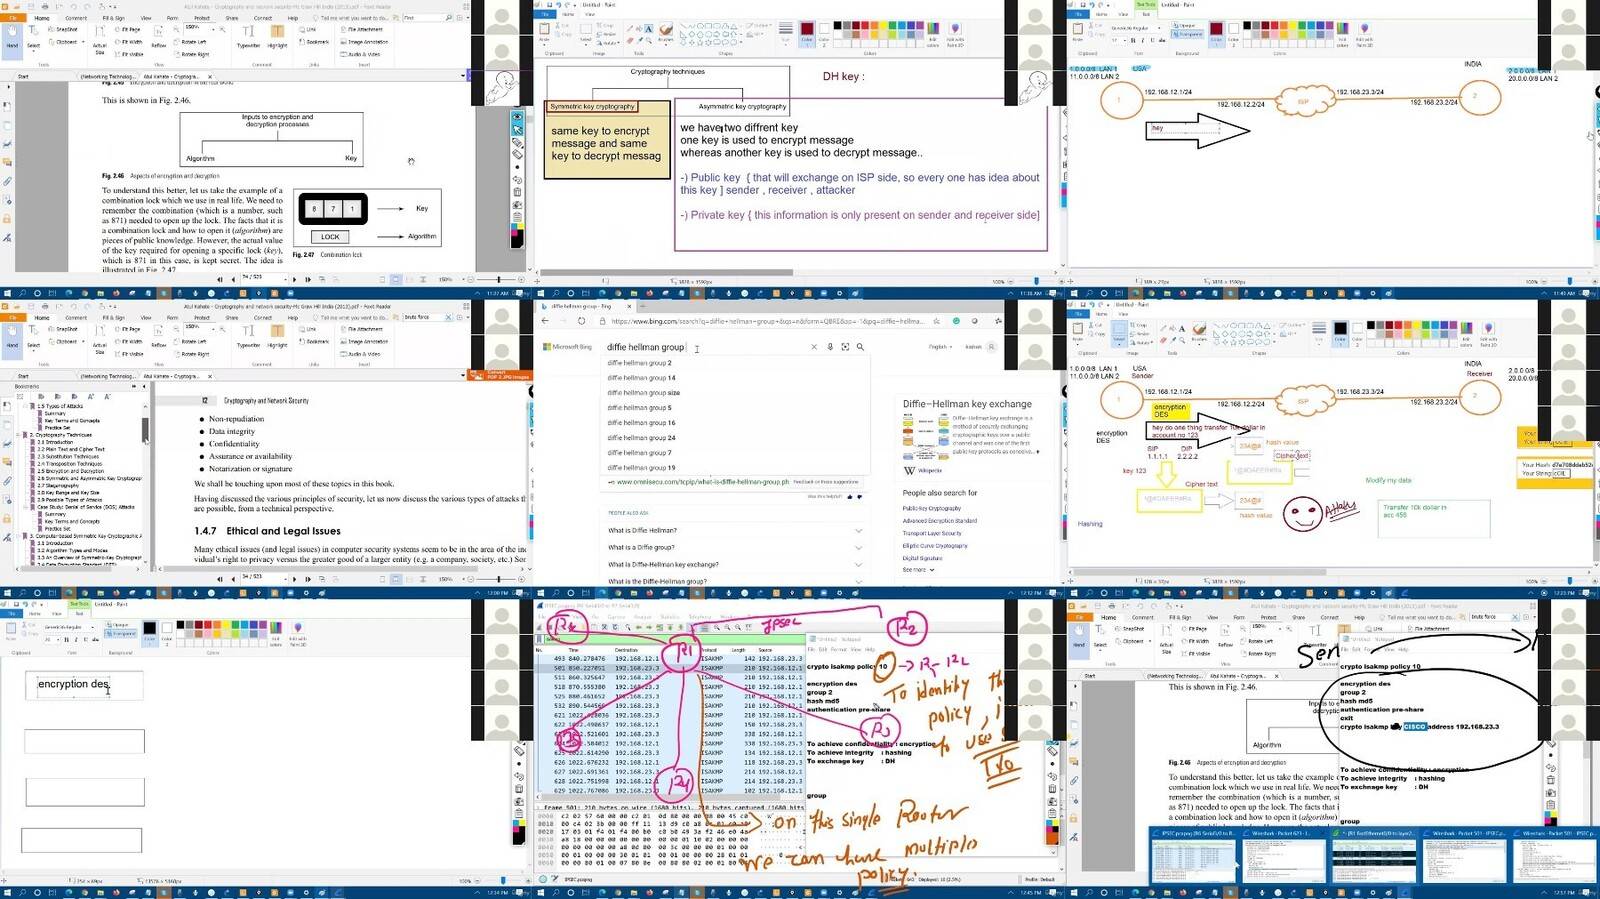Click trash icon on annotation toolbar beside combination-lock PDF

click(x=517, y=192)
